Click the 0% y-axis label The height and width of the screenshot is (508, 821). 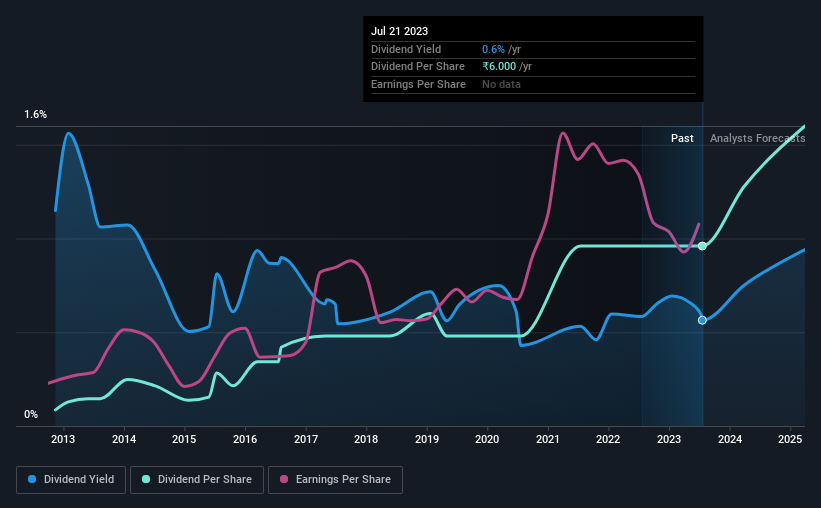pos(31,414)
